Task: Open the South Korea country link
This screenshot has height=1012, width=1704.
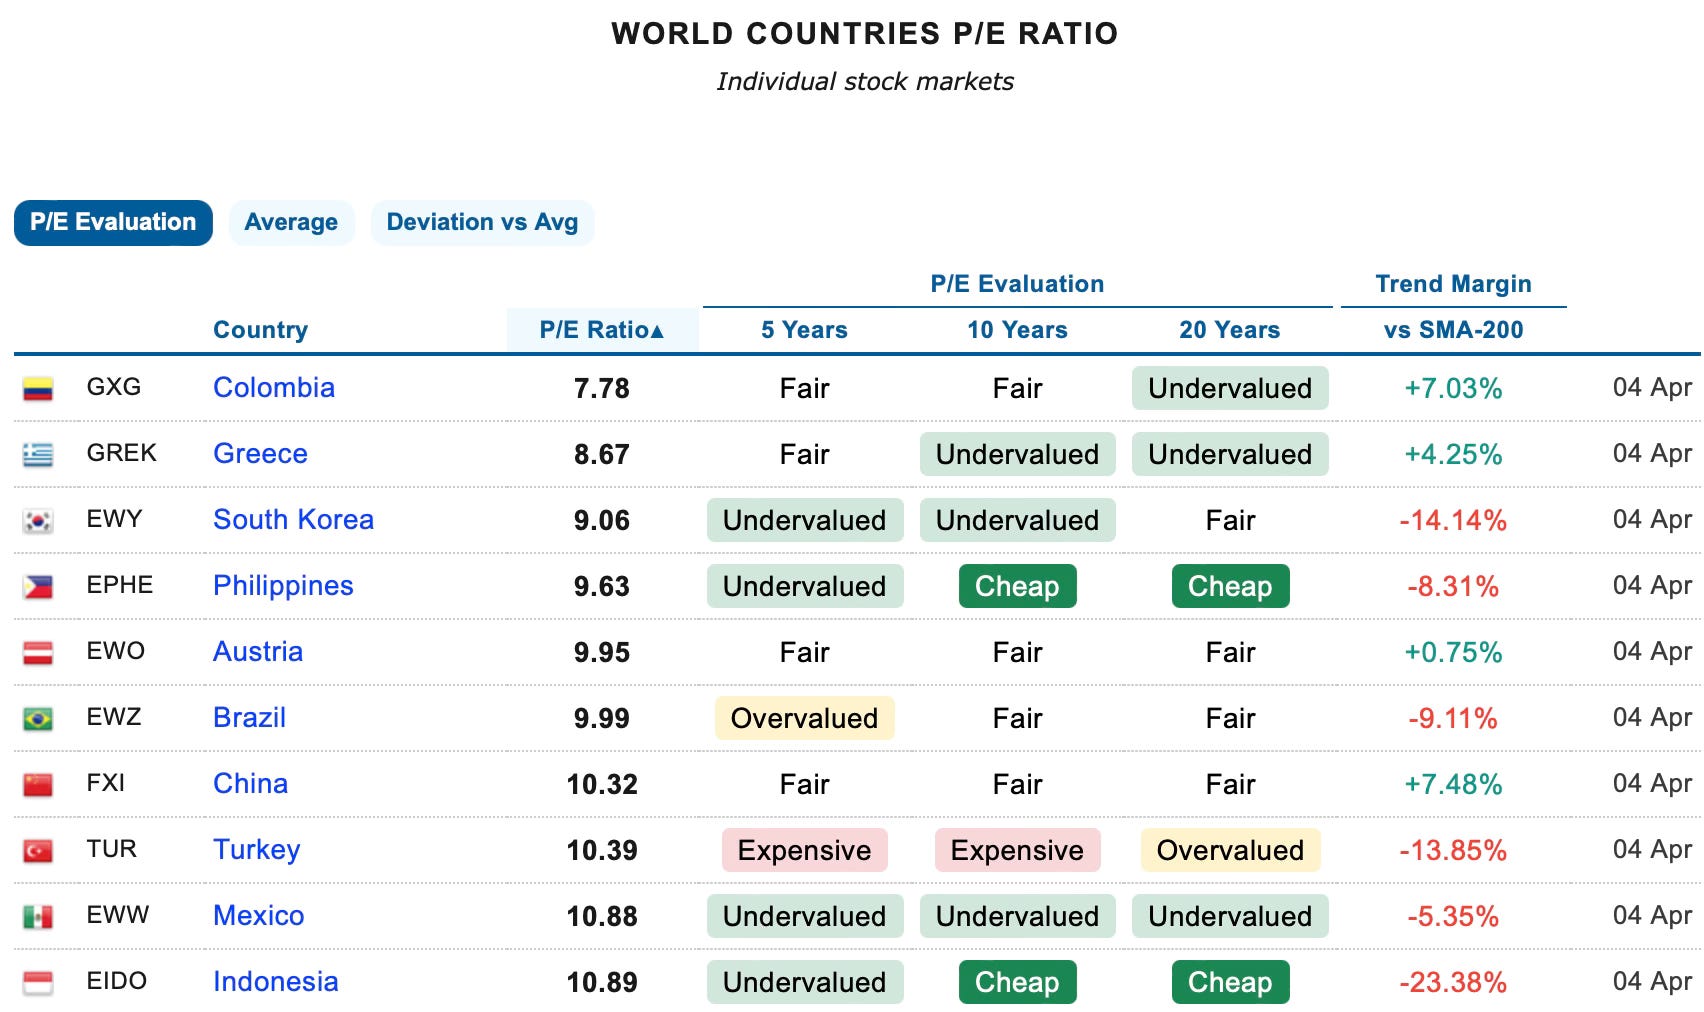Action: pos(293,520)
